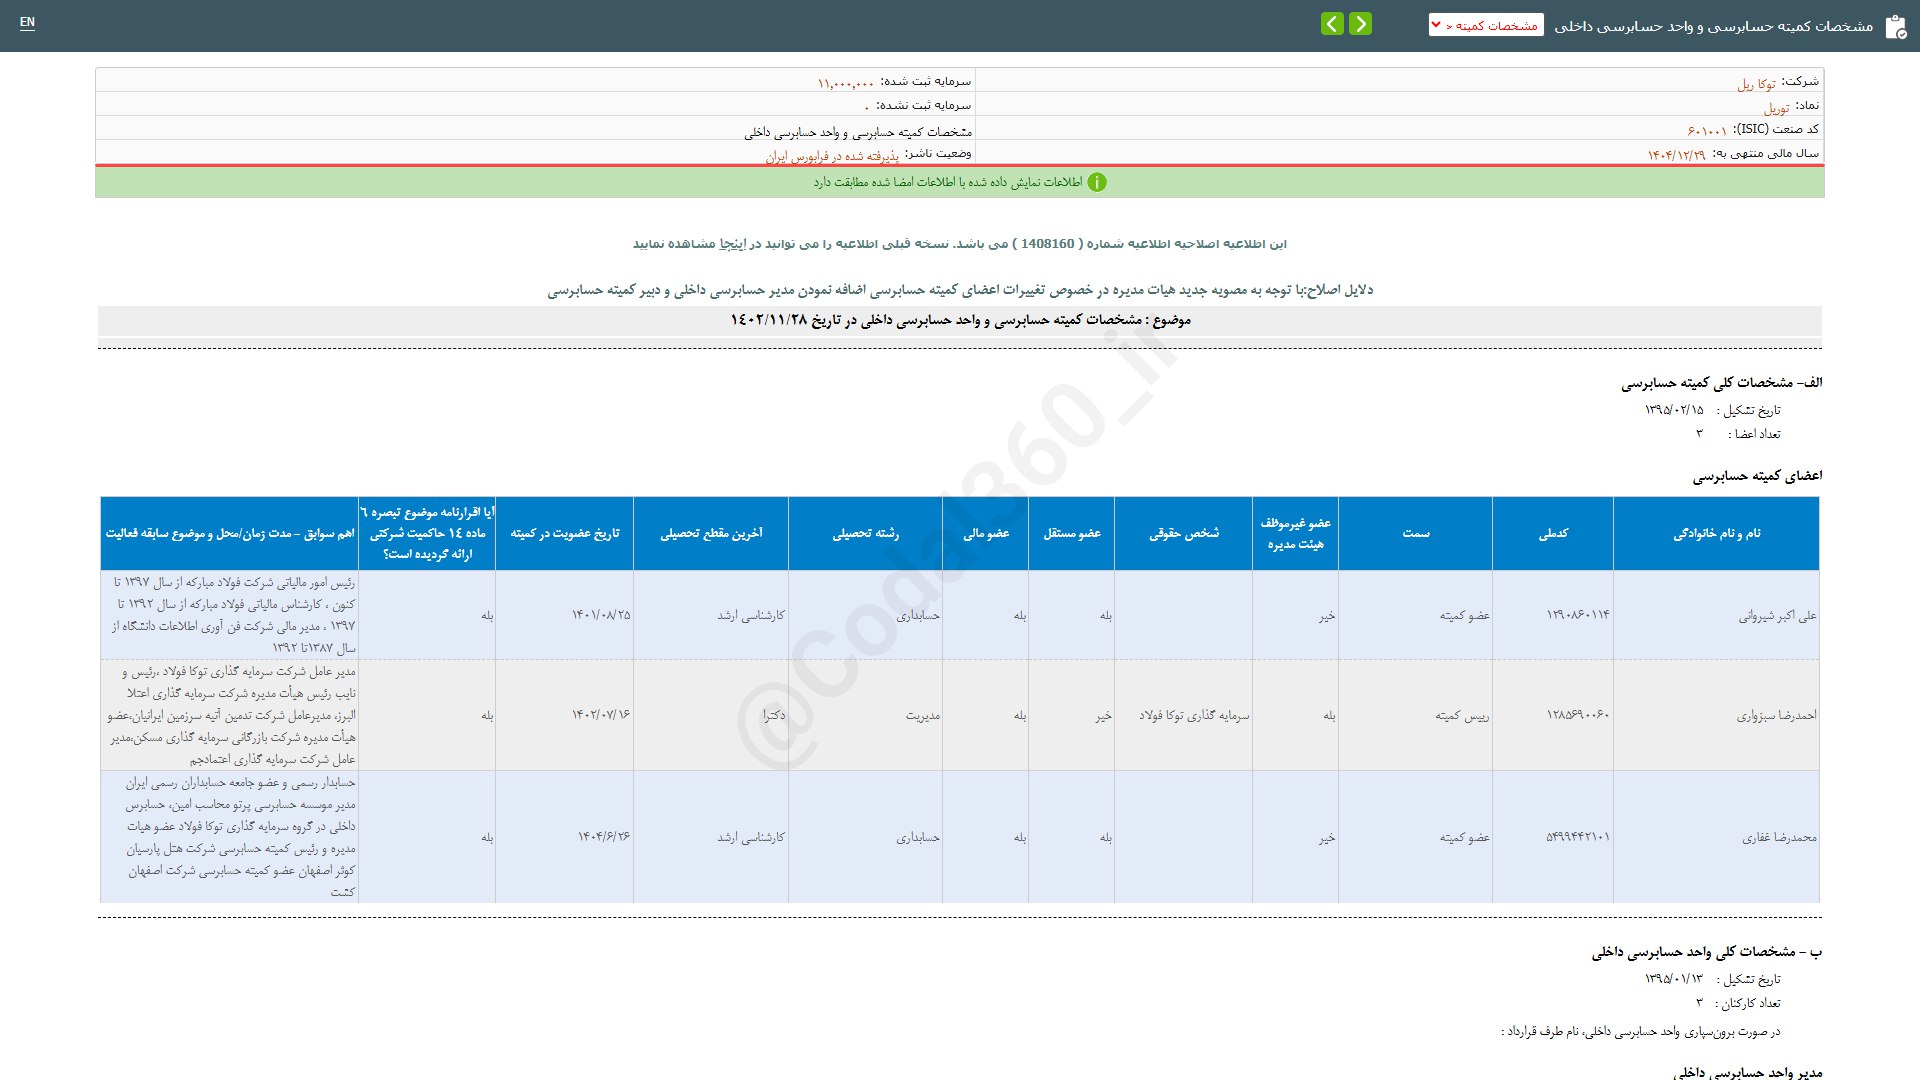Click the green right arrow navigation button
The image size is (1920, 1080).
(x=1360, y=24)
